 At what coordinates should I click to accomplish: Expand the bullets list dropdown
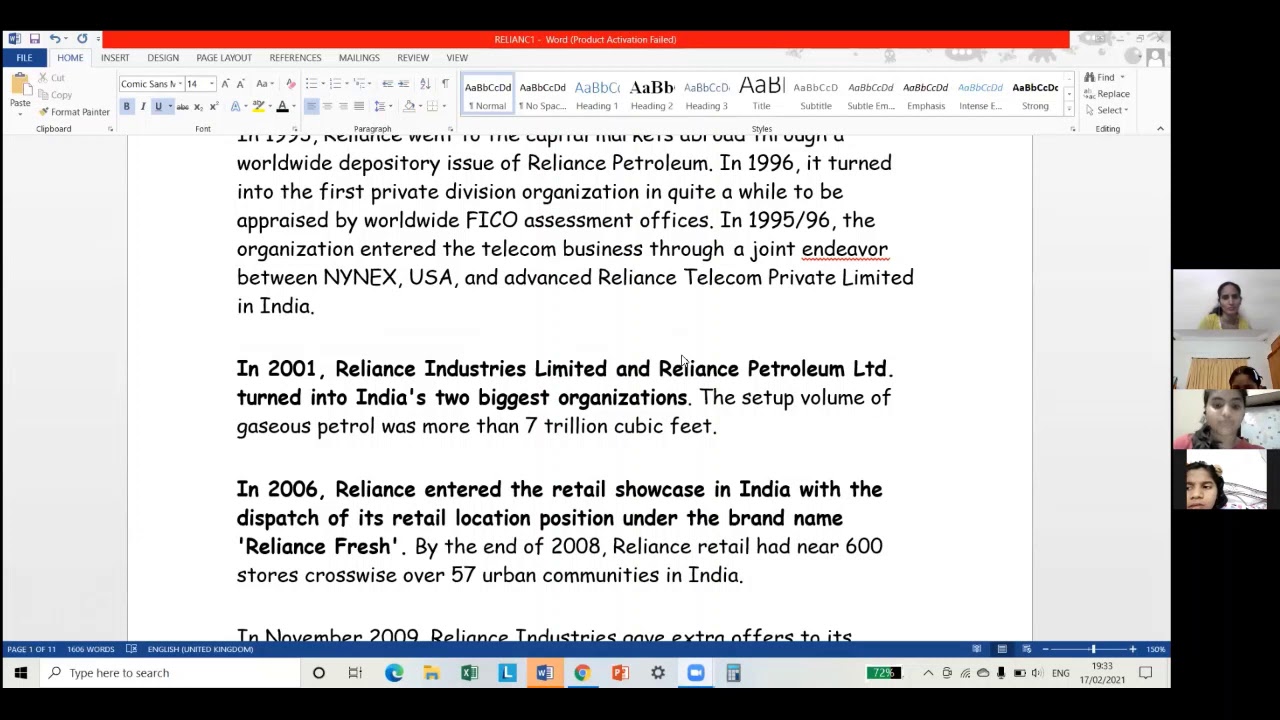[322, 84]
